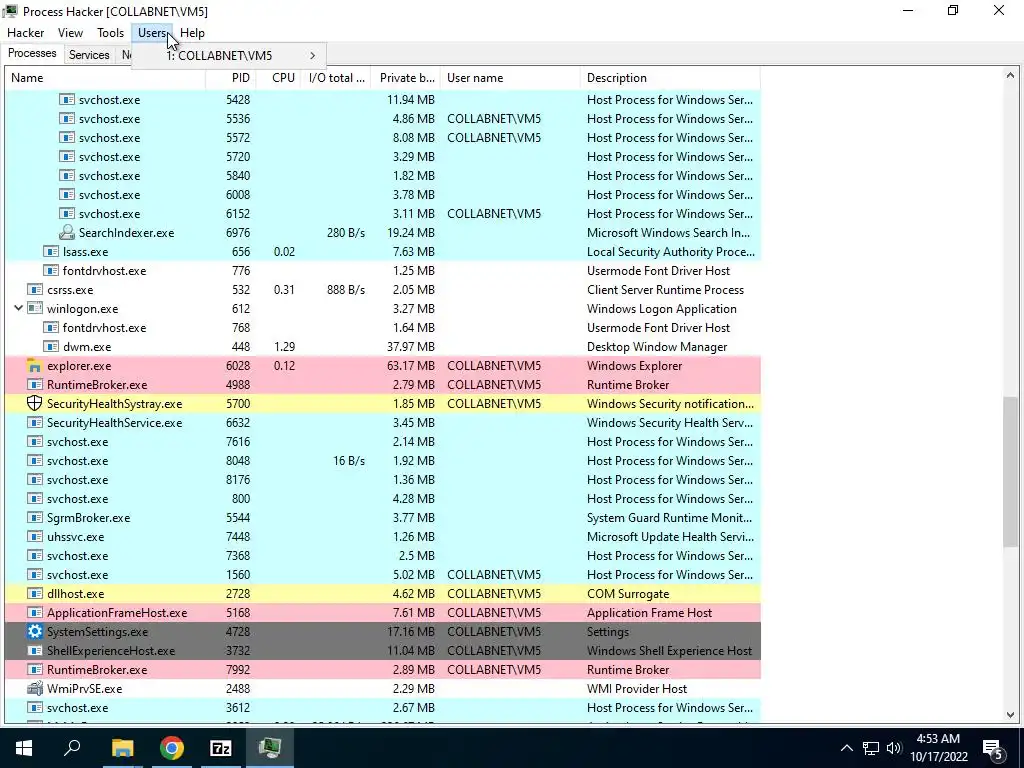Click the csrss.exe process icon
The image size is (1024, 768).
pos(35,289)
